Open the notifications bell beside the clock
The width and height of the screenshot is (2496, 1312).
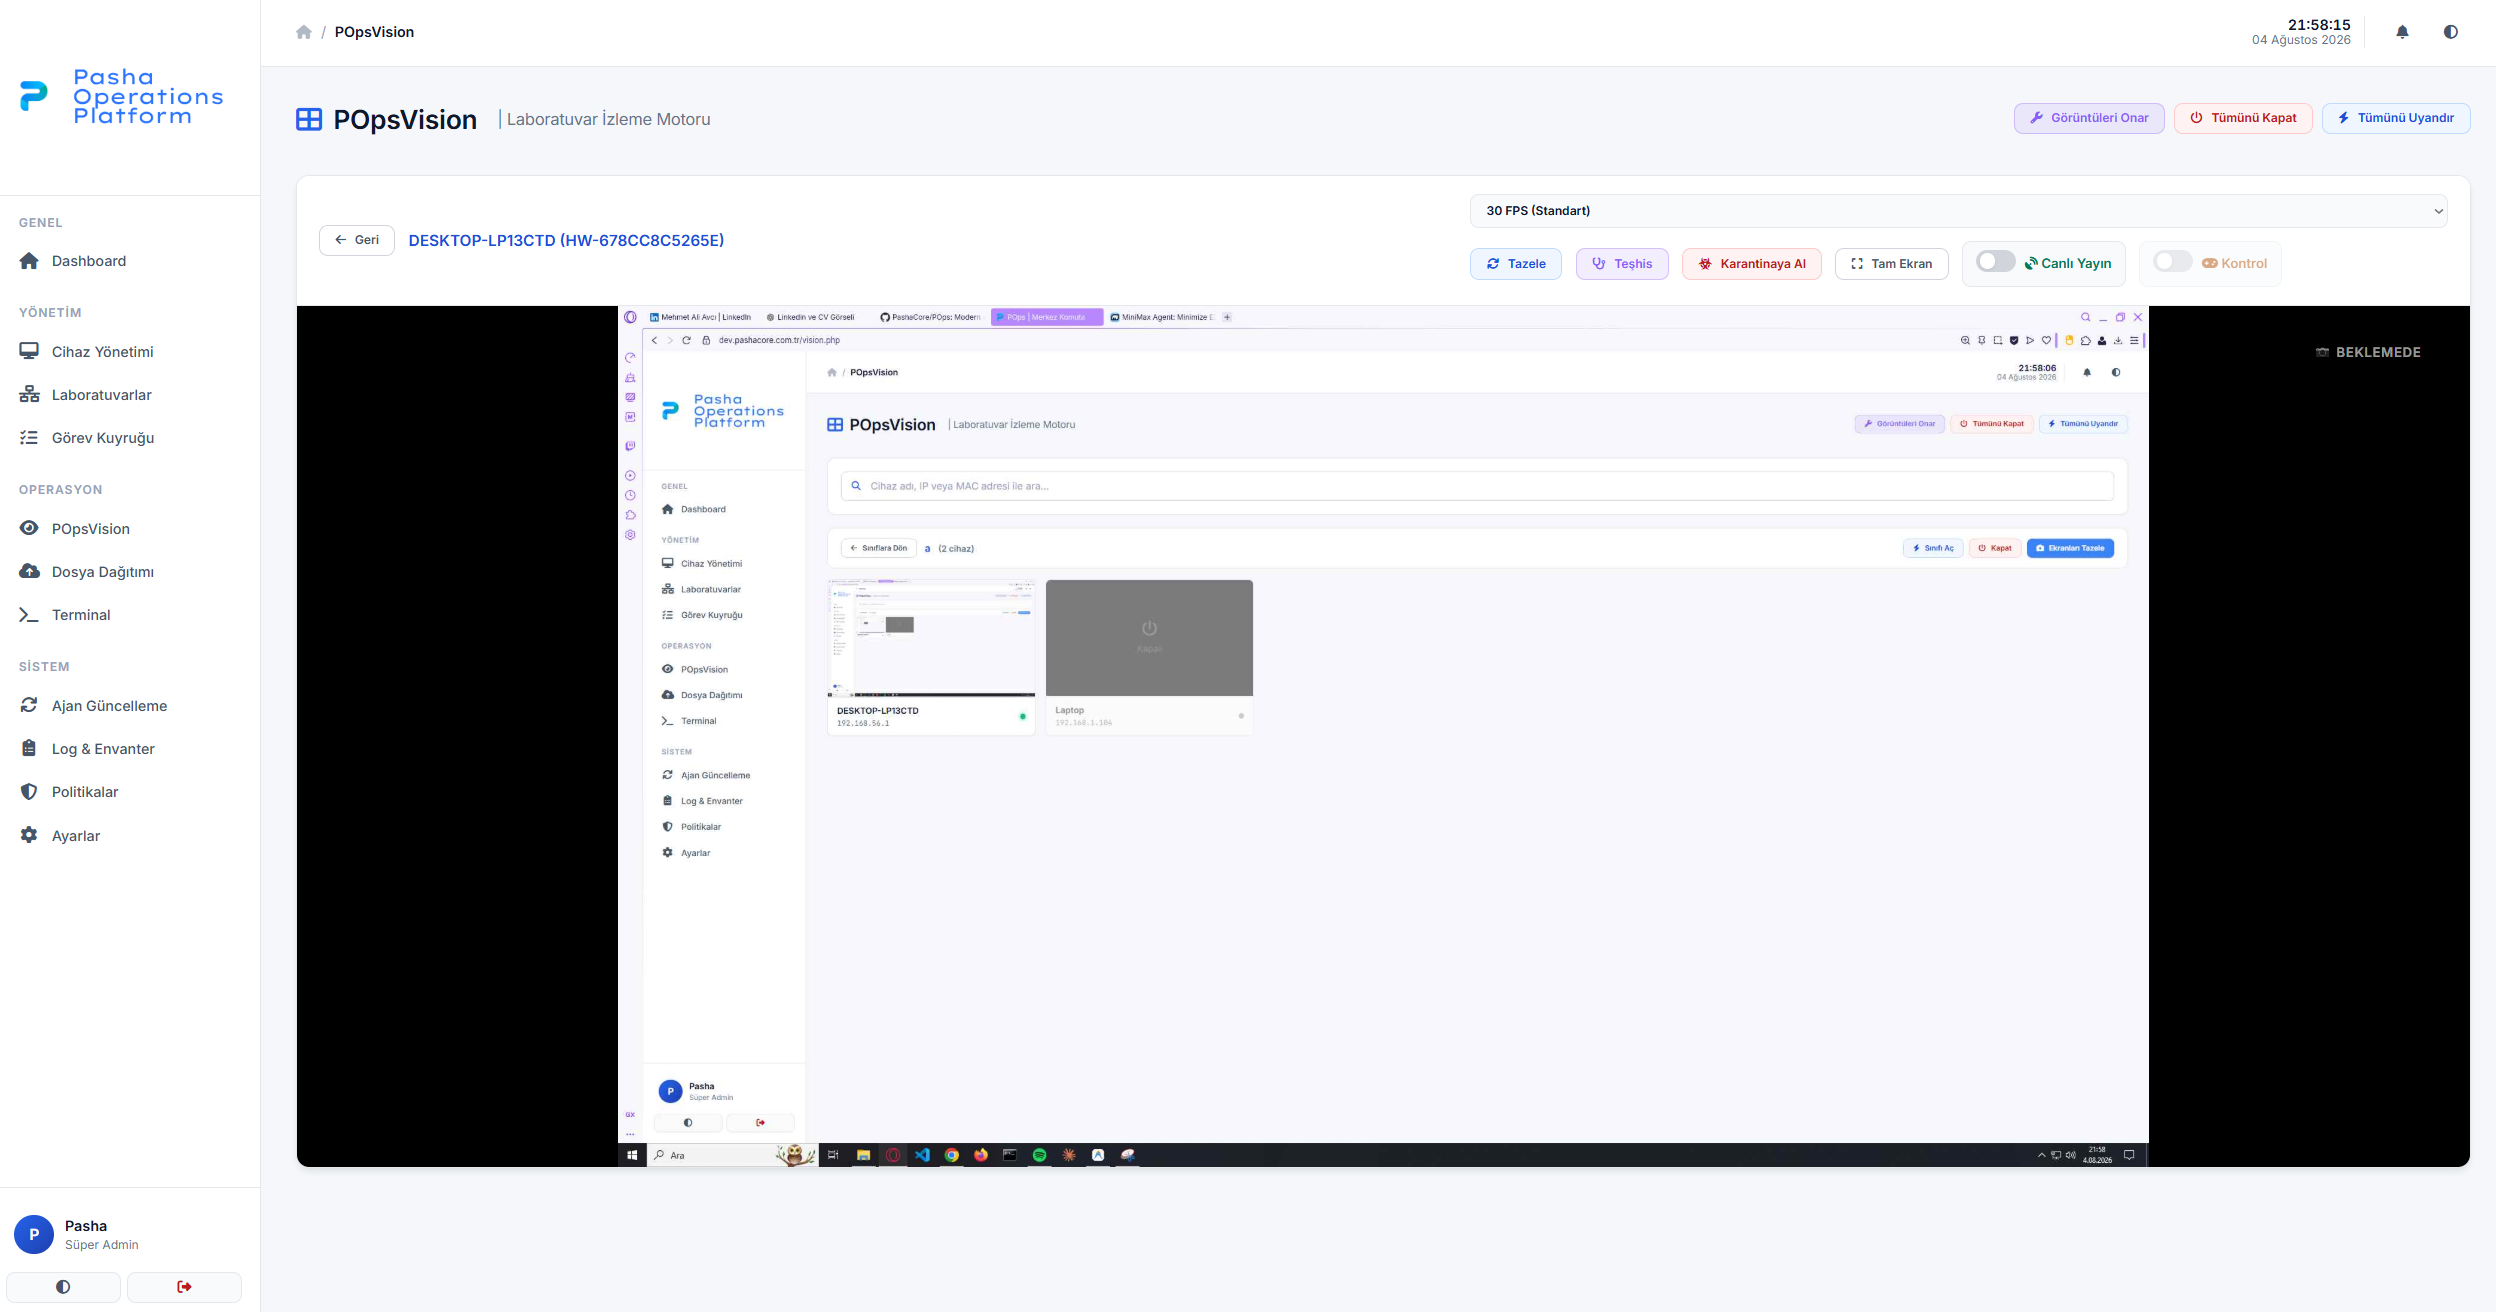pyautogui.click(x=2402, y=32)
